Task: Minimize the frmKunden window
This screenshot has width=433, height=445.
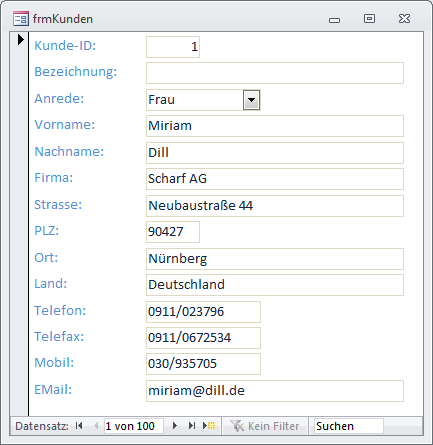Action: tap(334, 20)
